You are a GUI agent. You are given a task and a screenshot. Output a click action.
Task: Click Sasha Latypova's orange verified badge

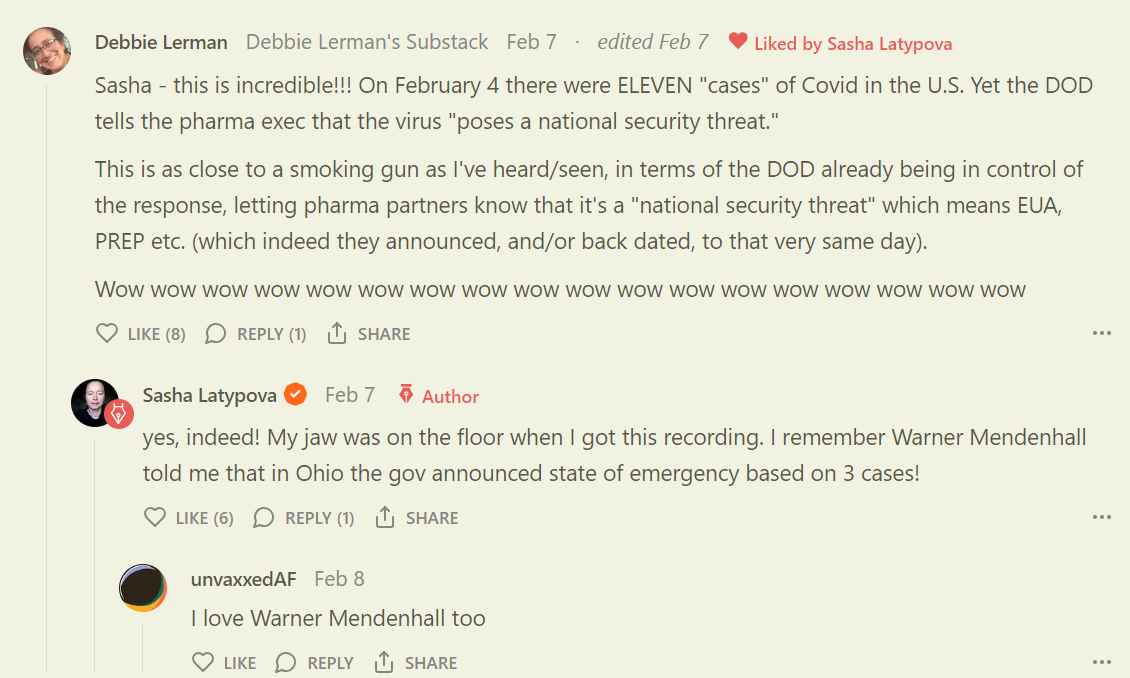coord(295,395)
